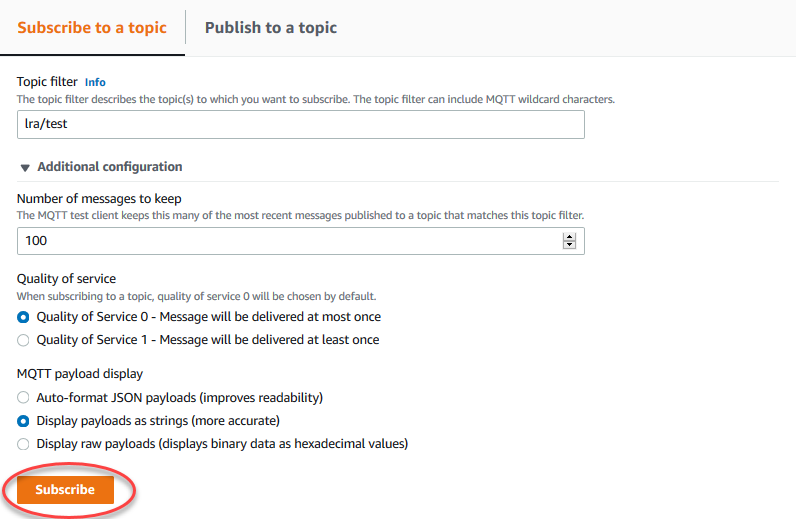Click the topic filter description text
The image size is (796, 519).
(315, 100)
